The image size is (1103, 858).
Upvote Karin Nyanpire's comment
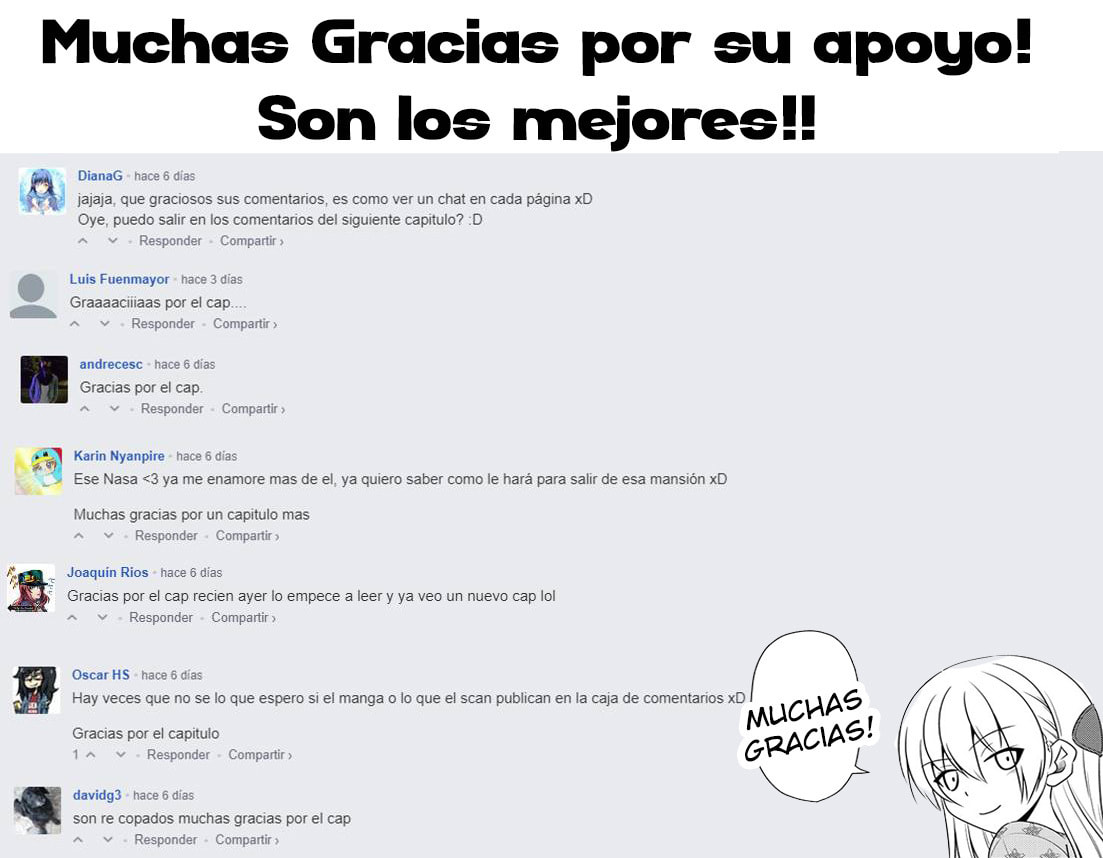pos(79,536)
